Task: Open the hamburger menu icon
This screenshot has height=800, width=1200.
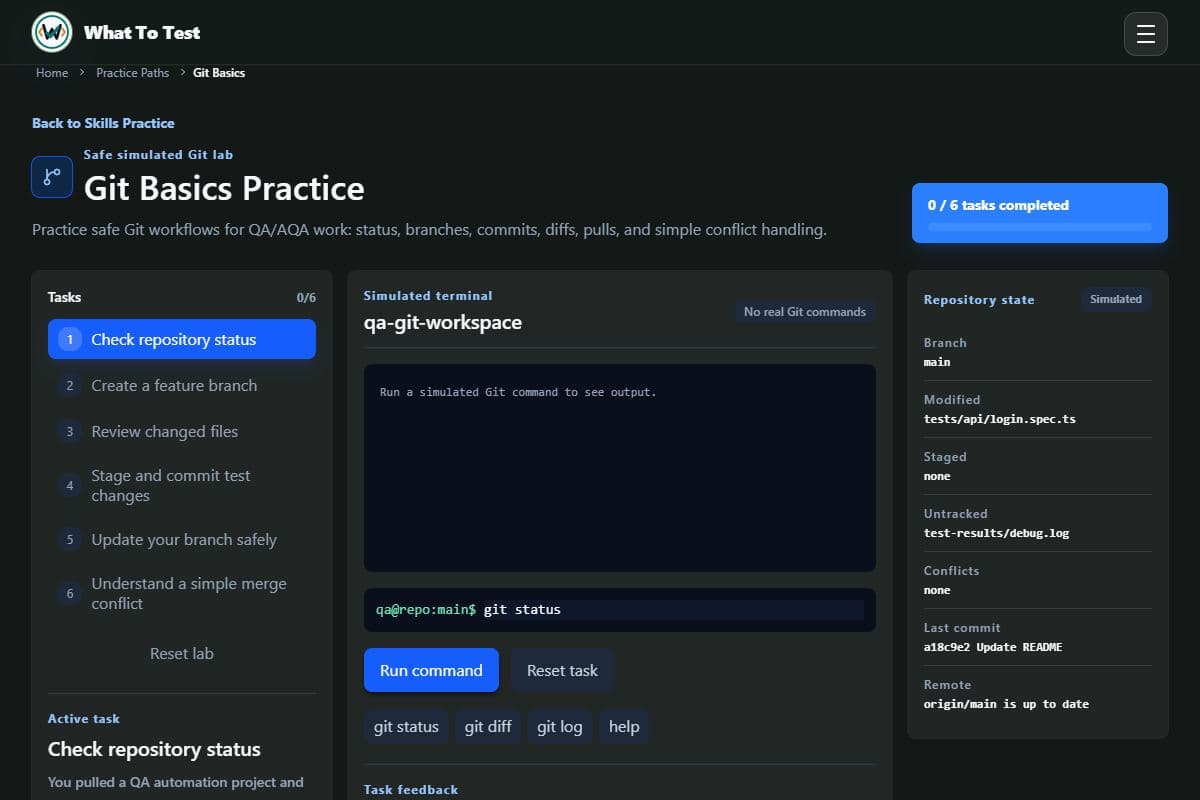Action: point(1146,34)
